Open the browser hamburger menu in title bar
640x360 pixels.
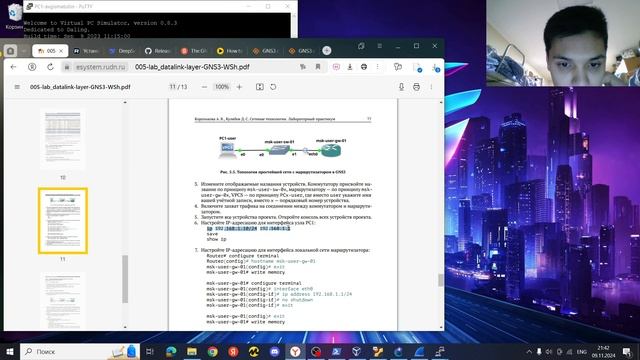tap(380, 46)
